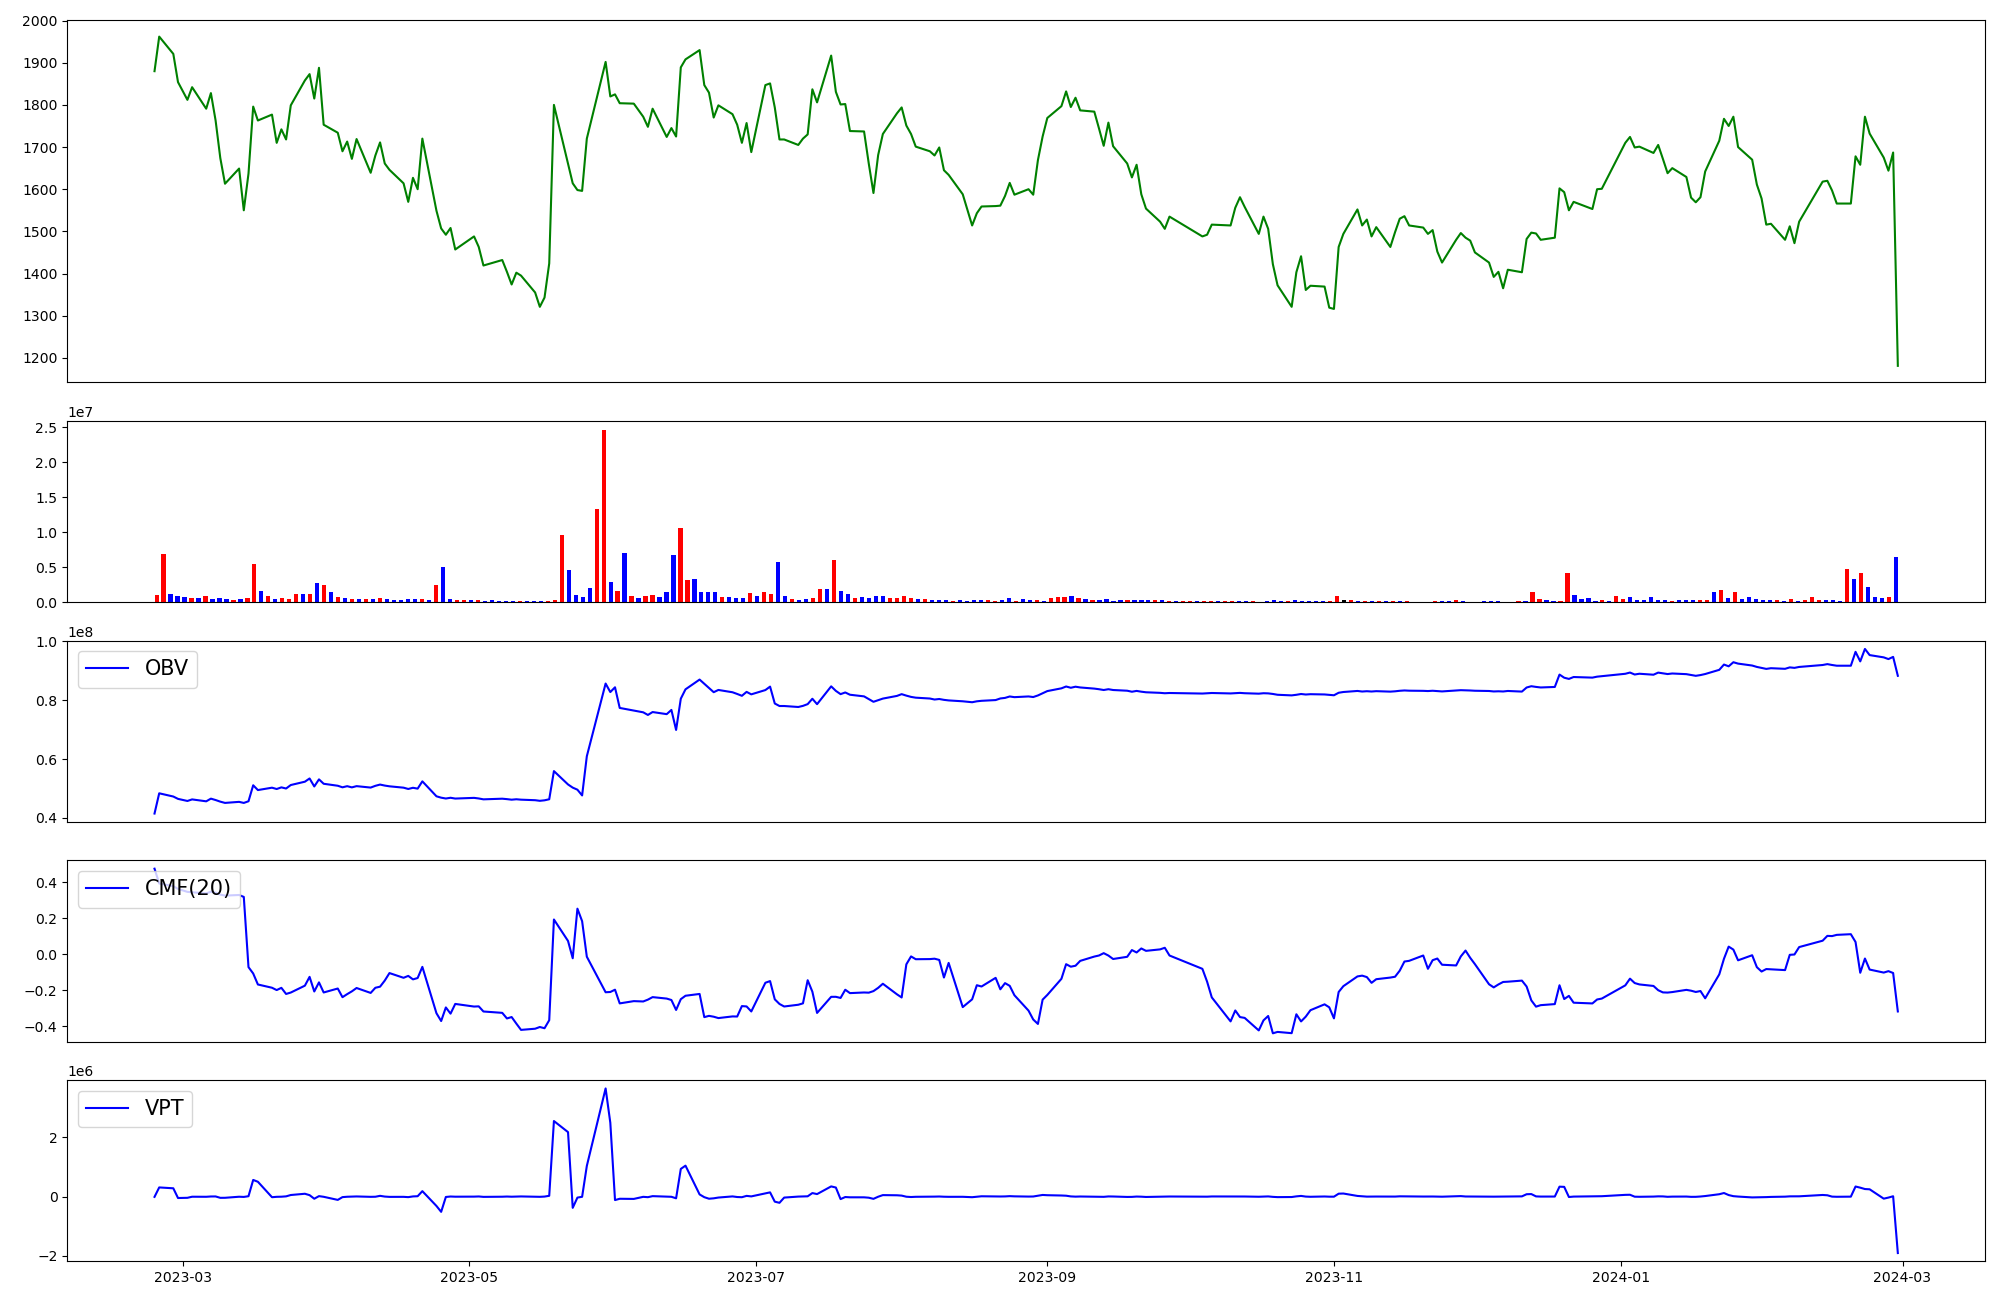The height and width of the screenshot is (1300, 2000).
Task: Click the 2000 tick on price axis
Action: pyautogui.click(x=40, y=21)
